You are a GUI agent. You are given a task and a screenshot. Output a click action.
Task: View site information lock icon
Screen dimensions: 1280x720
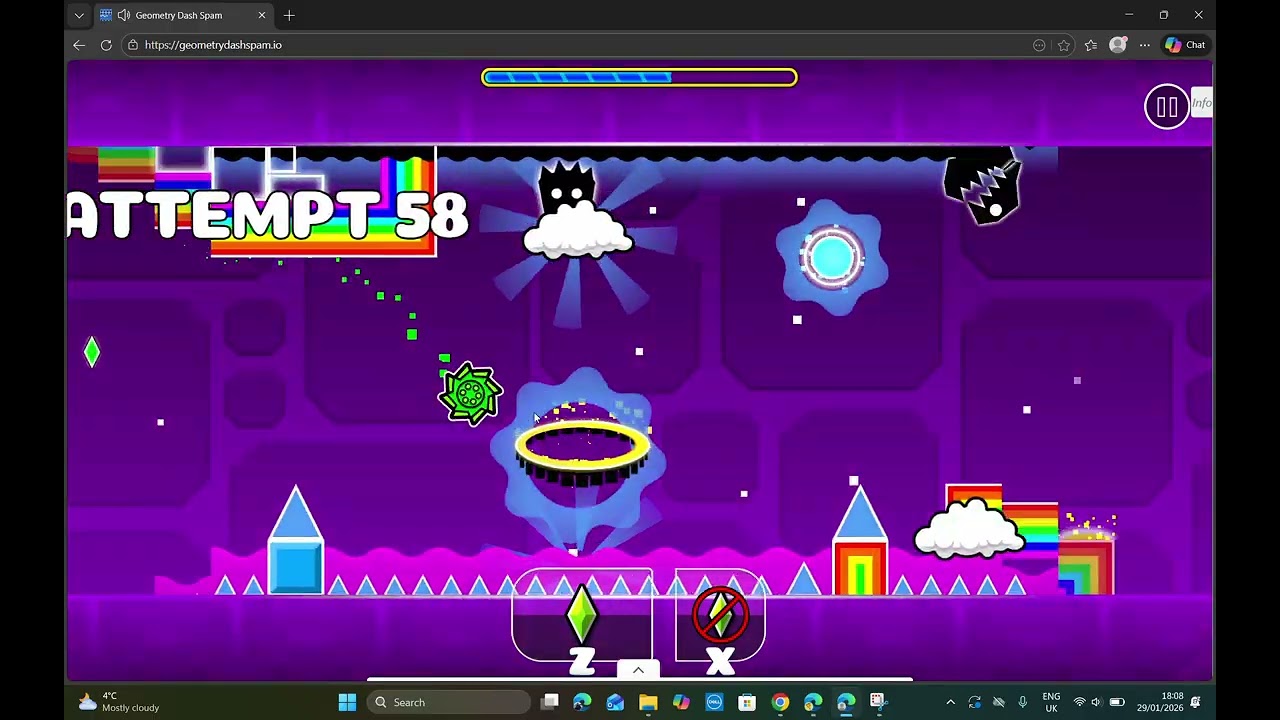(133, 45)
